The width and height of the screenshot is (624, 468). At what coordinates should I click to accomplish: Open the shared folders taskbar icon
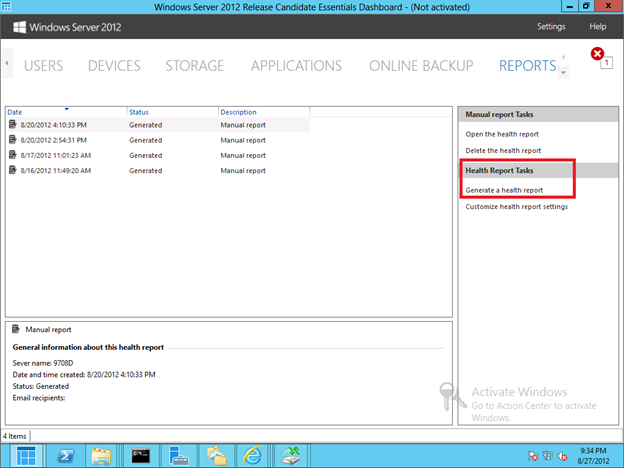tap(216, 456)
